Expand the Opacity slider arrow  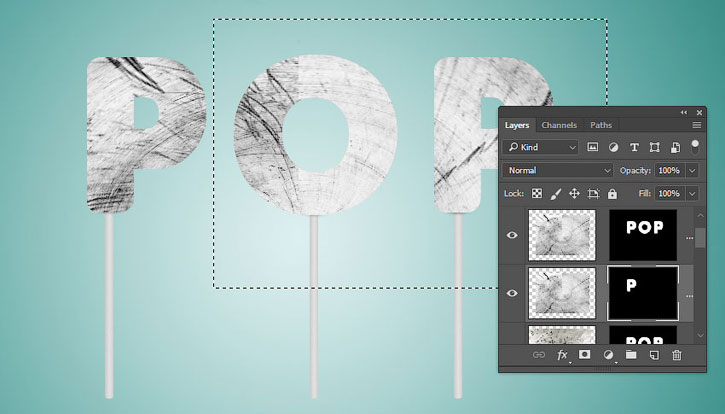692,171
